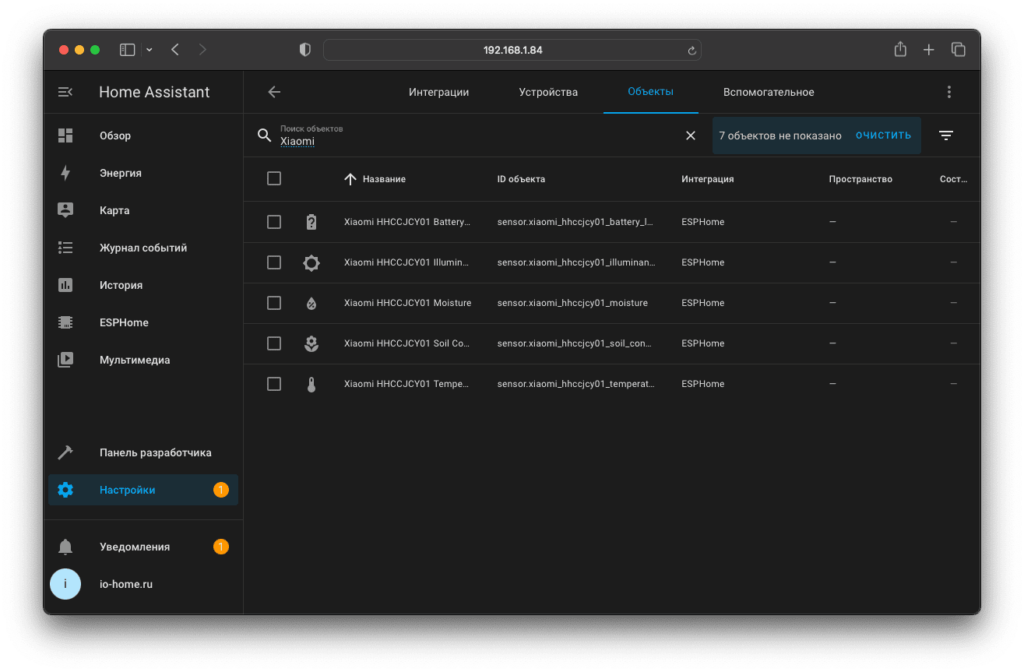Open the three-dot overflow menu
The image size is (1024, 672).
[x=949, y=92]
